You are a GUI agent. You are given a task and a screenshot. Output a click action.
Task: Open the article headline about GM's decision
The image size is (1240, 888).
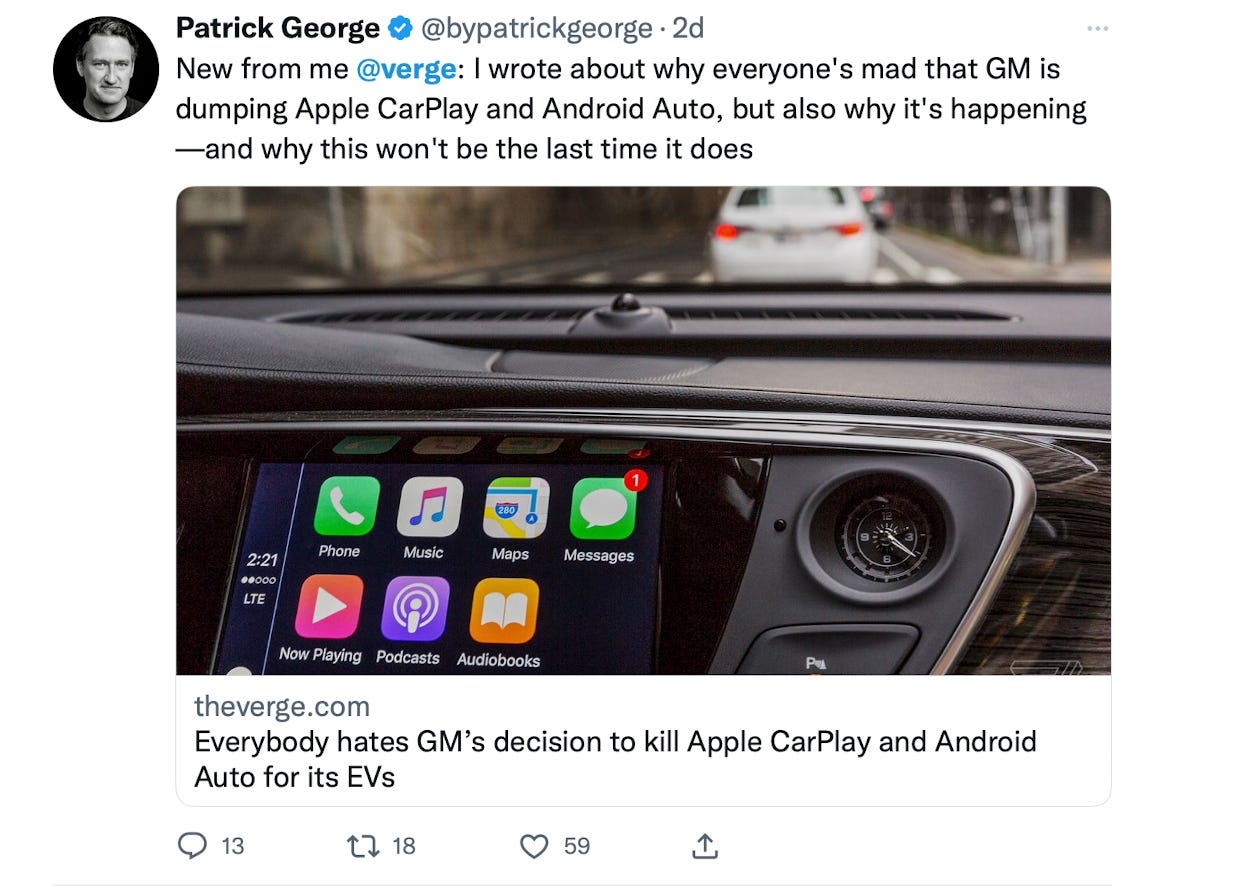615,759
